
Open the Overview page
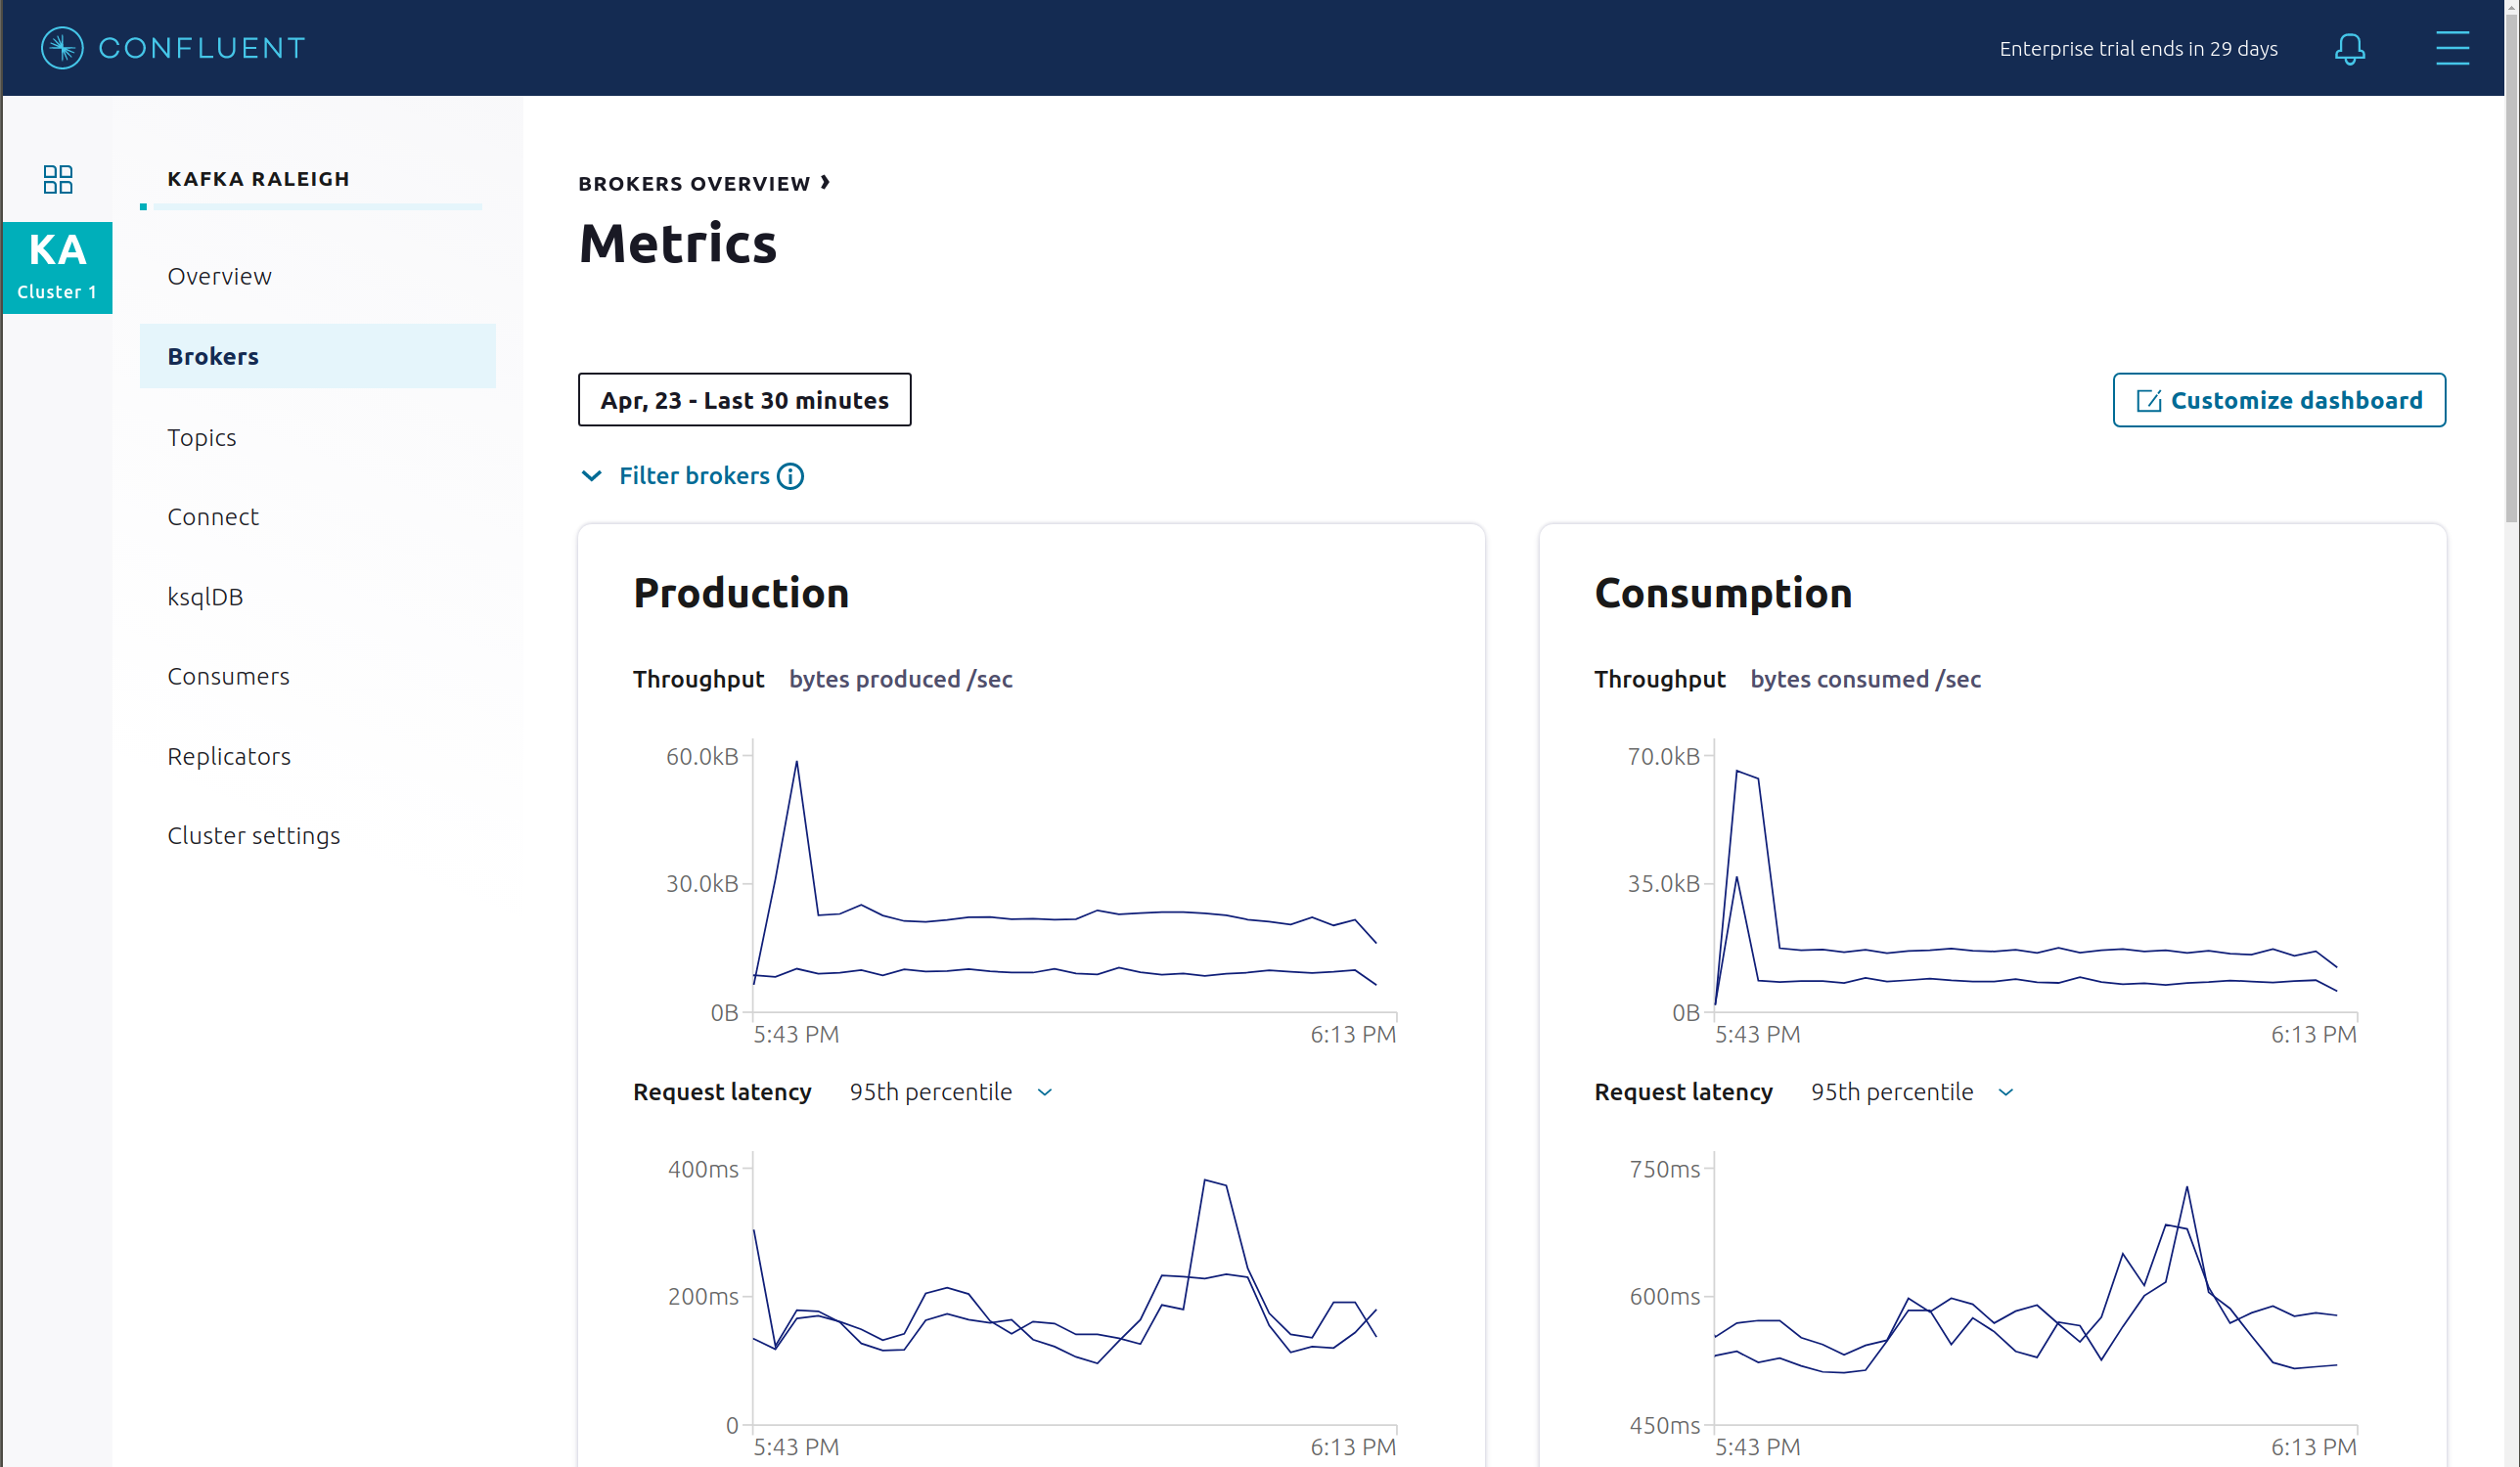coord(219,276)
